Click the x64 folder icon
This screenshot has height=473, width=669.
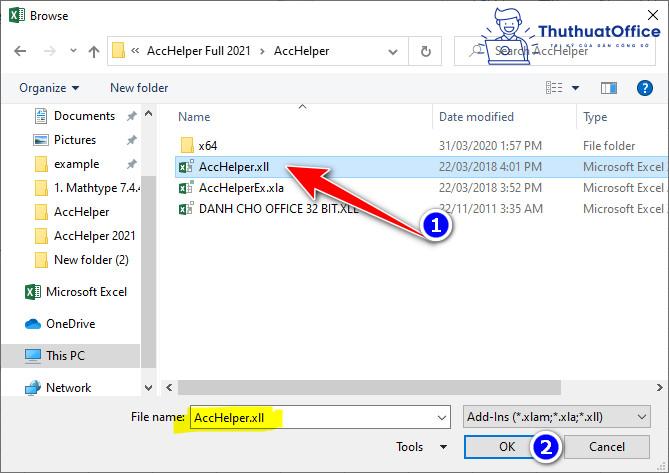[187, 145]
